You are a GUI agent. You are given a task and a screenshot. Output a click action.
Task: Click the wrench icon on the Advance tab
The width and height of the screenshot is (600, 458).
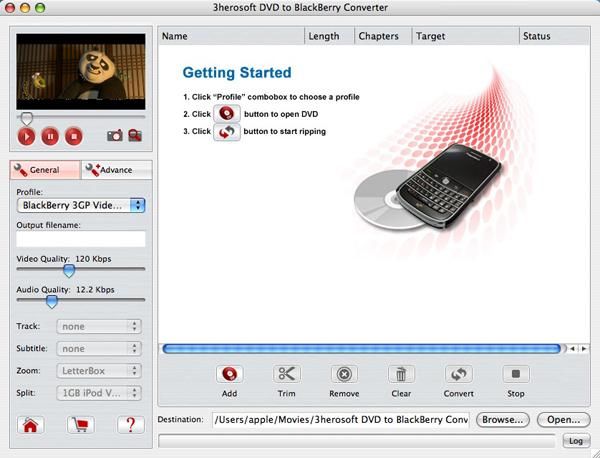[x=93, y=170]
